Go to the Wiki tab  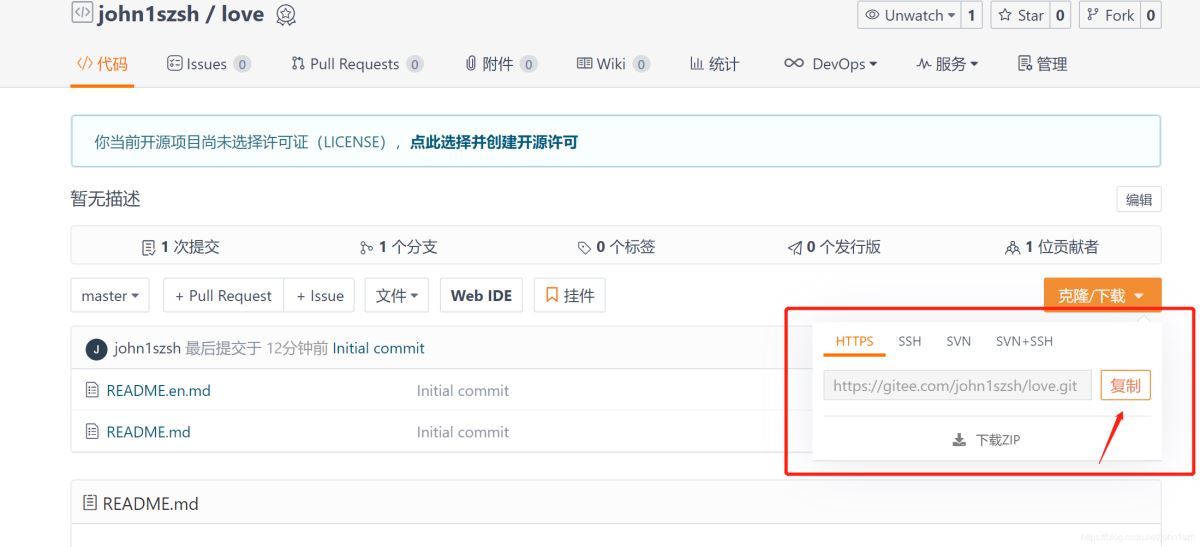[613, 64]
